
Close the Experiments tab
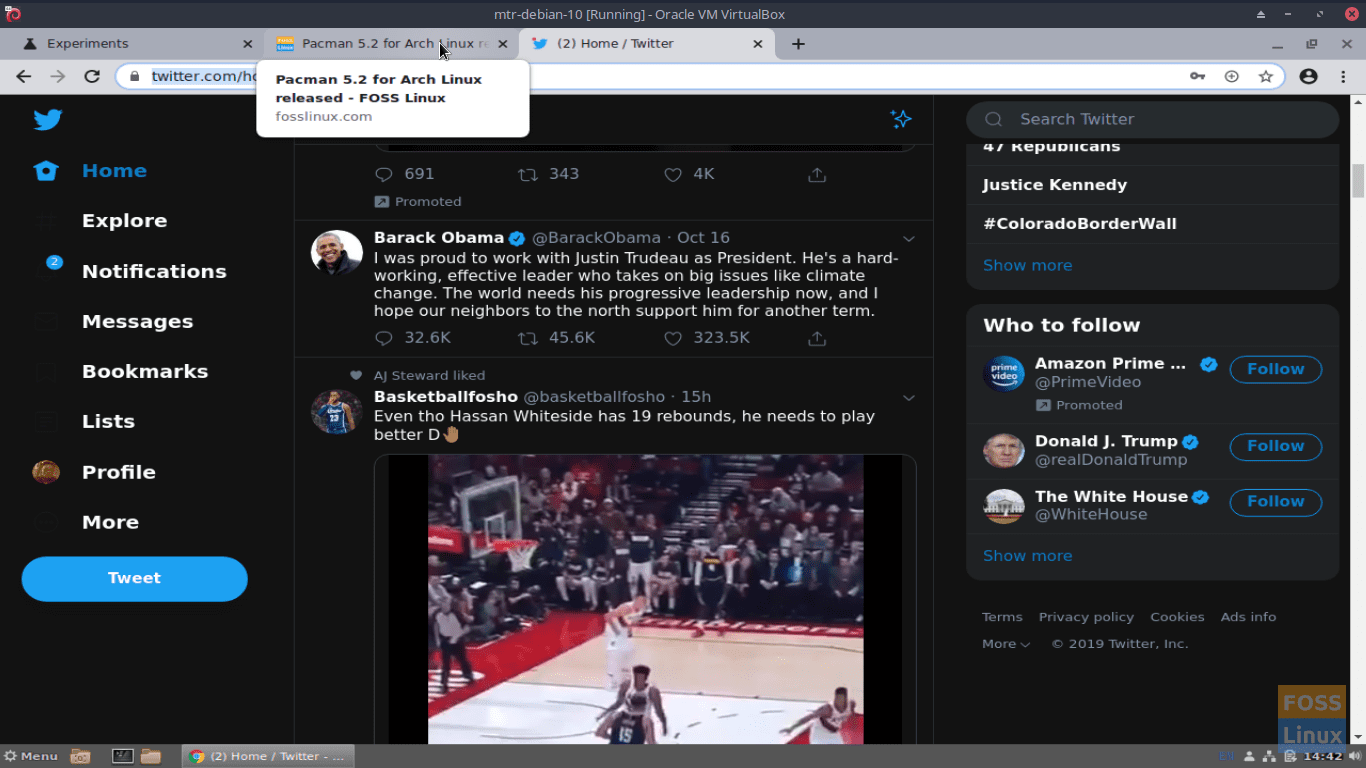tap(248, 44)
